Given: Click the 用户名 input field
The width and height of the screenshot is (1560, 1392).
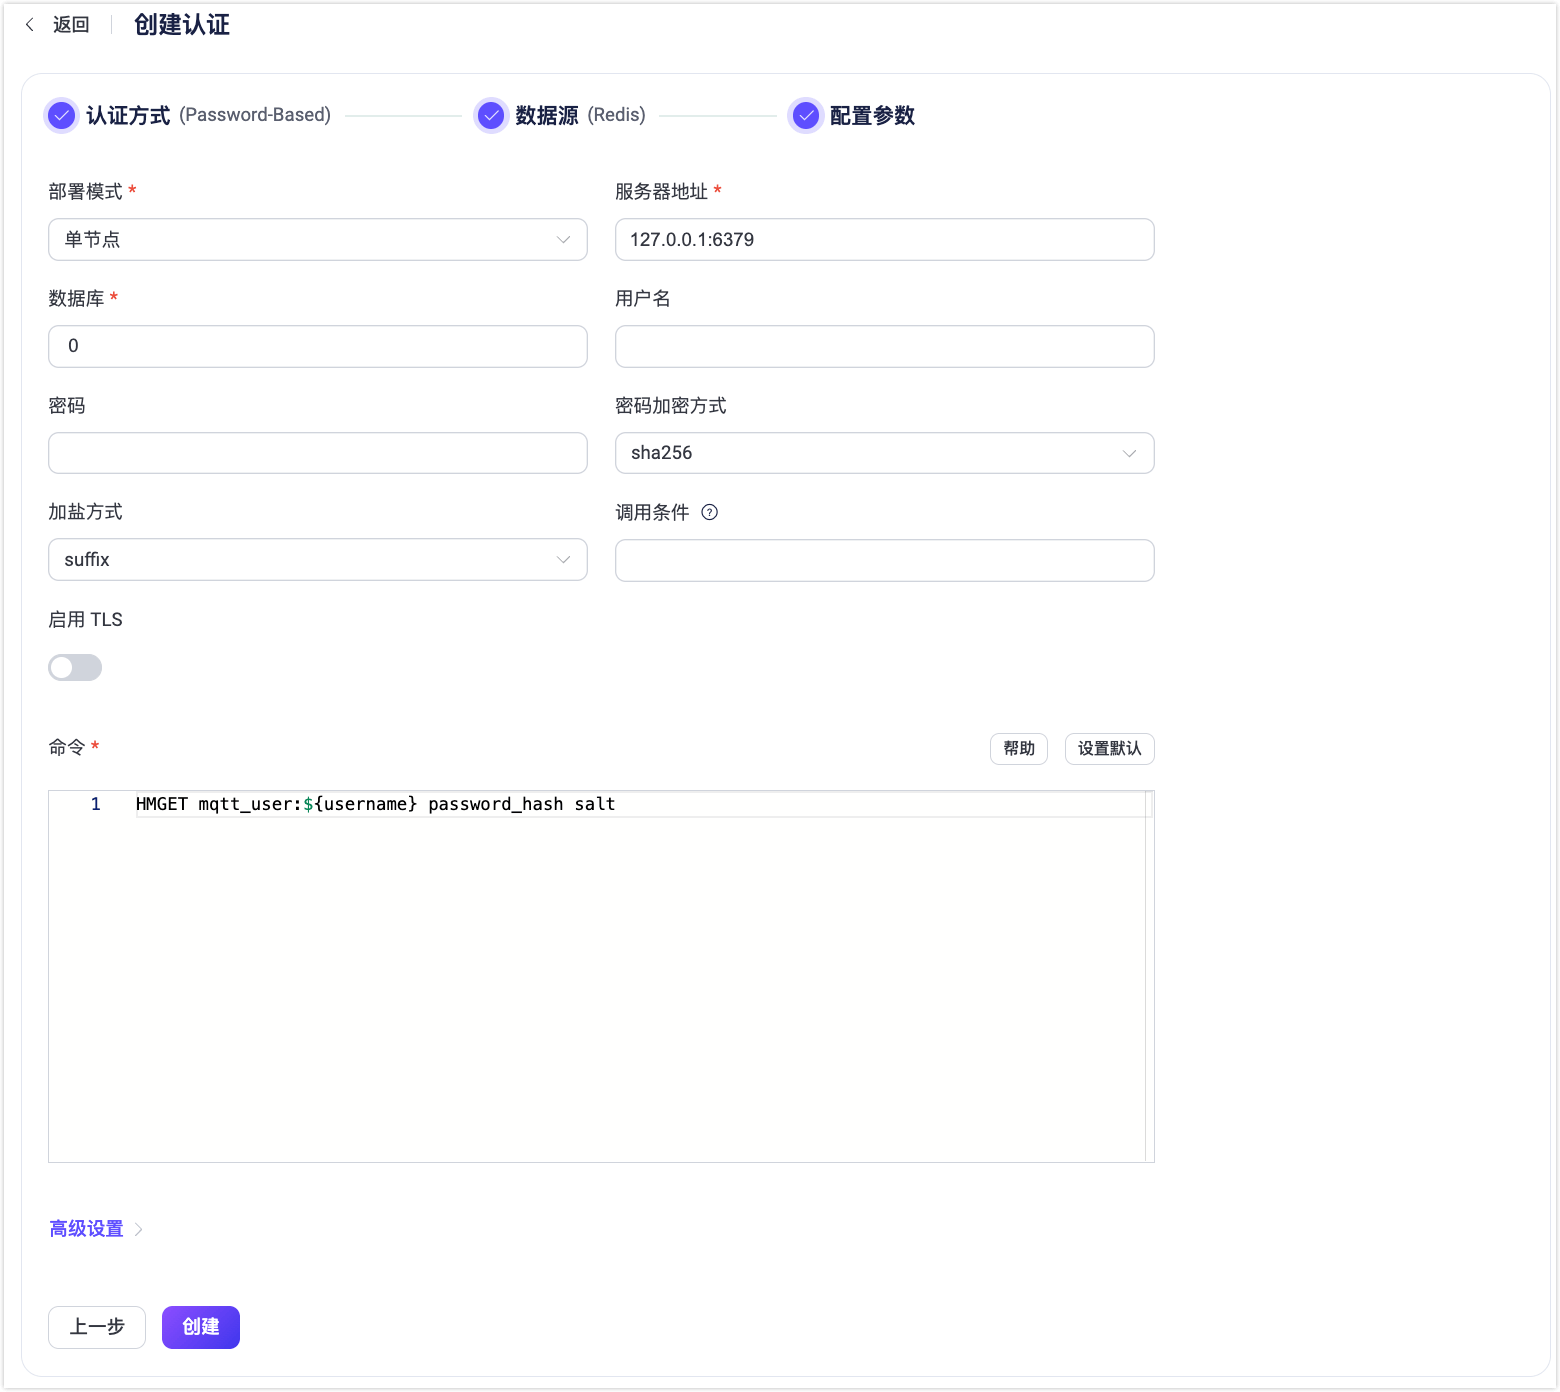Looking at the screenshot, I should click(884, 346).
